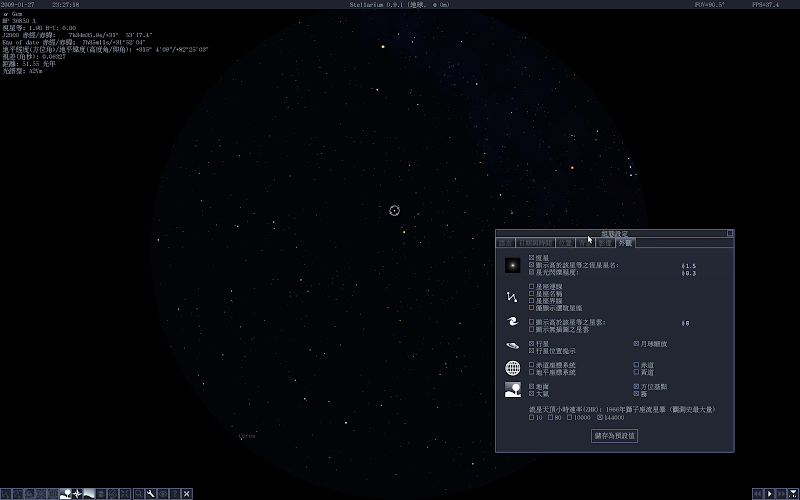
Task: Click the Ceres label in sky
Action: pos(247,436)
